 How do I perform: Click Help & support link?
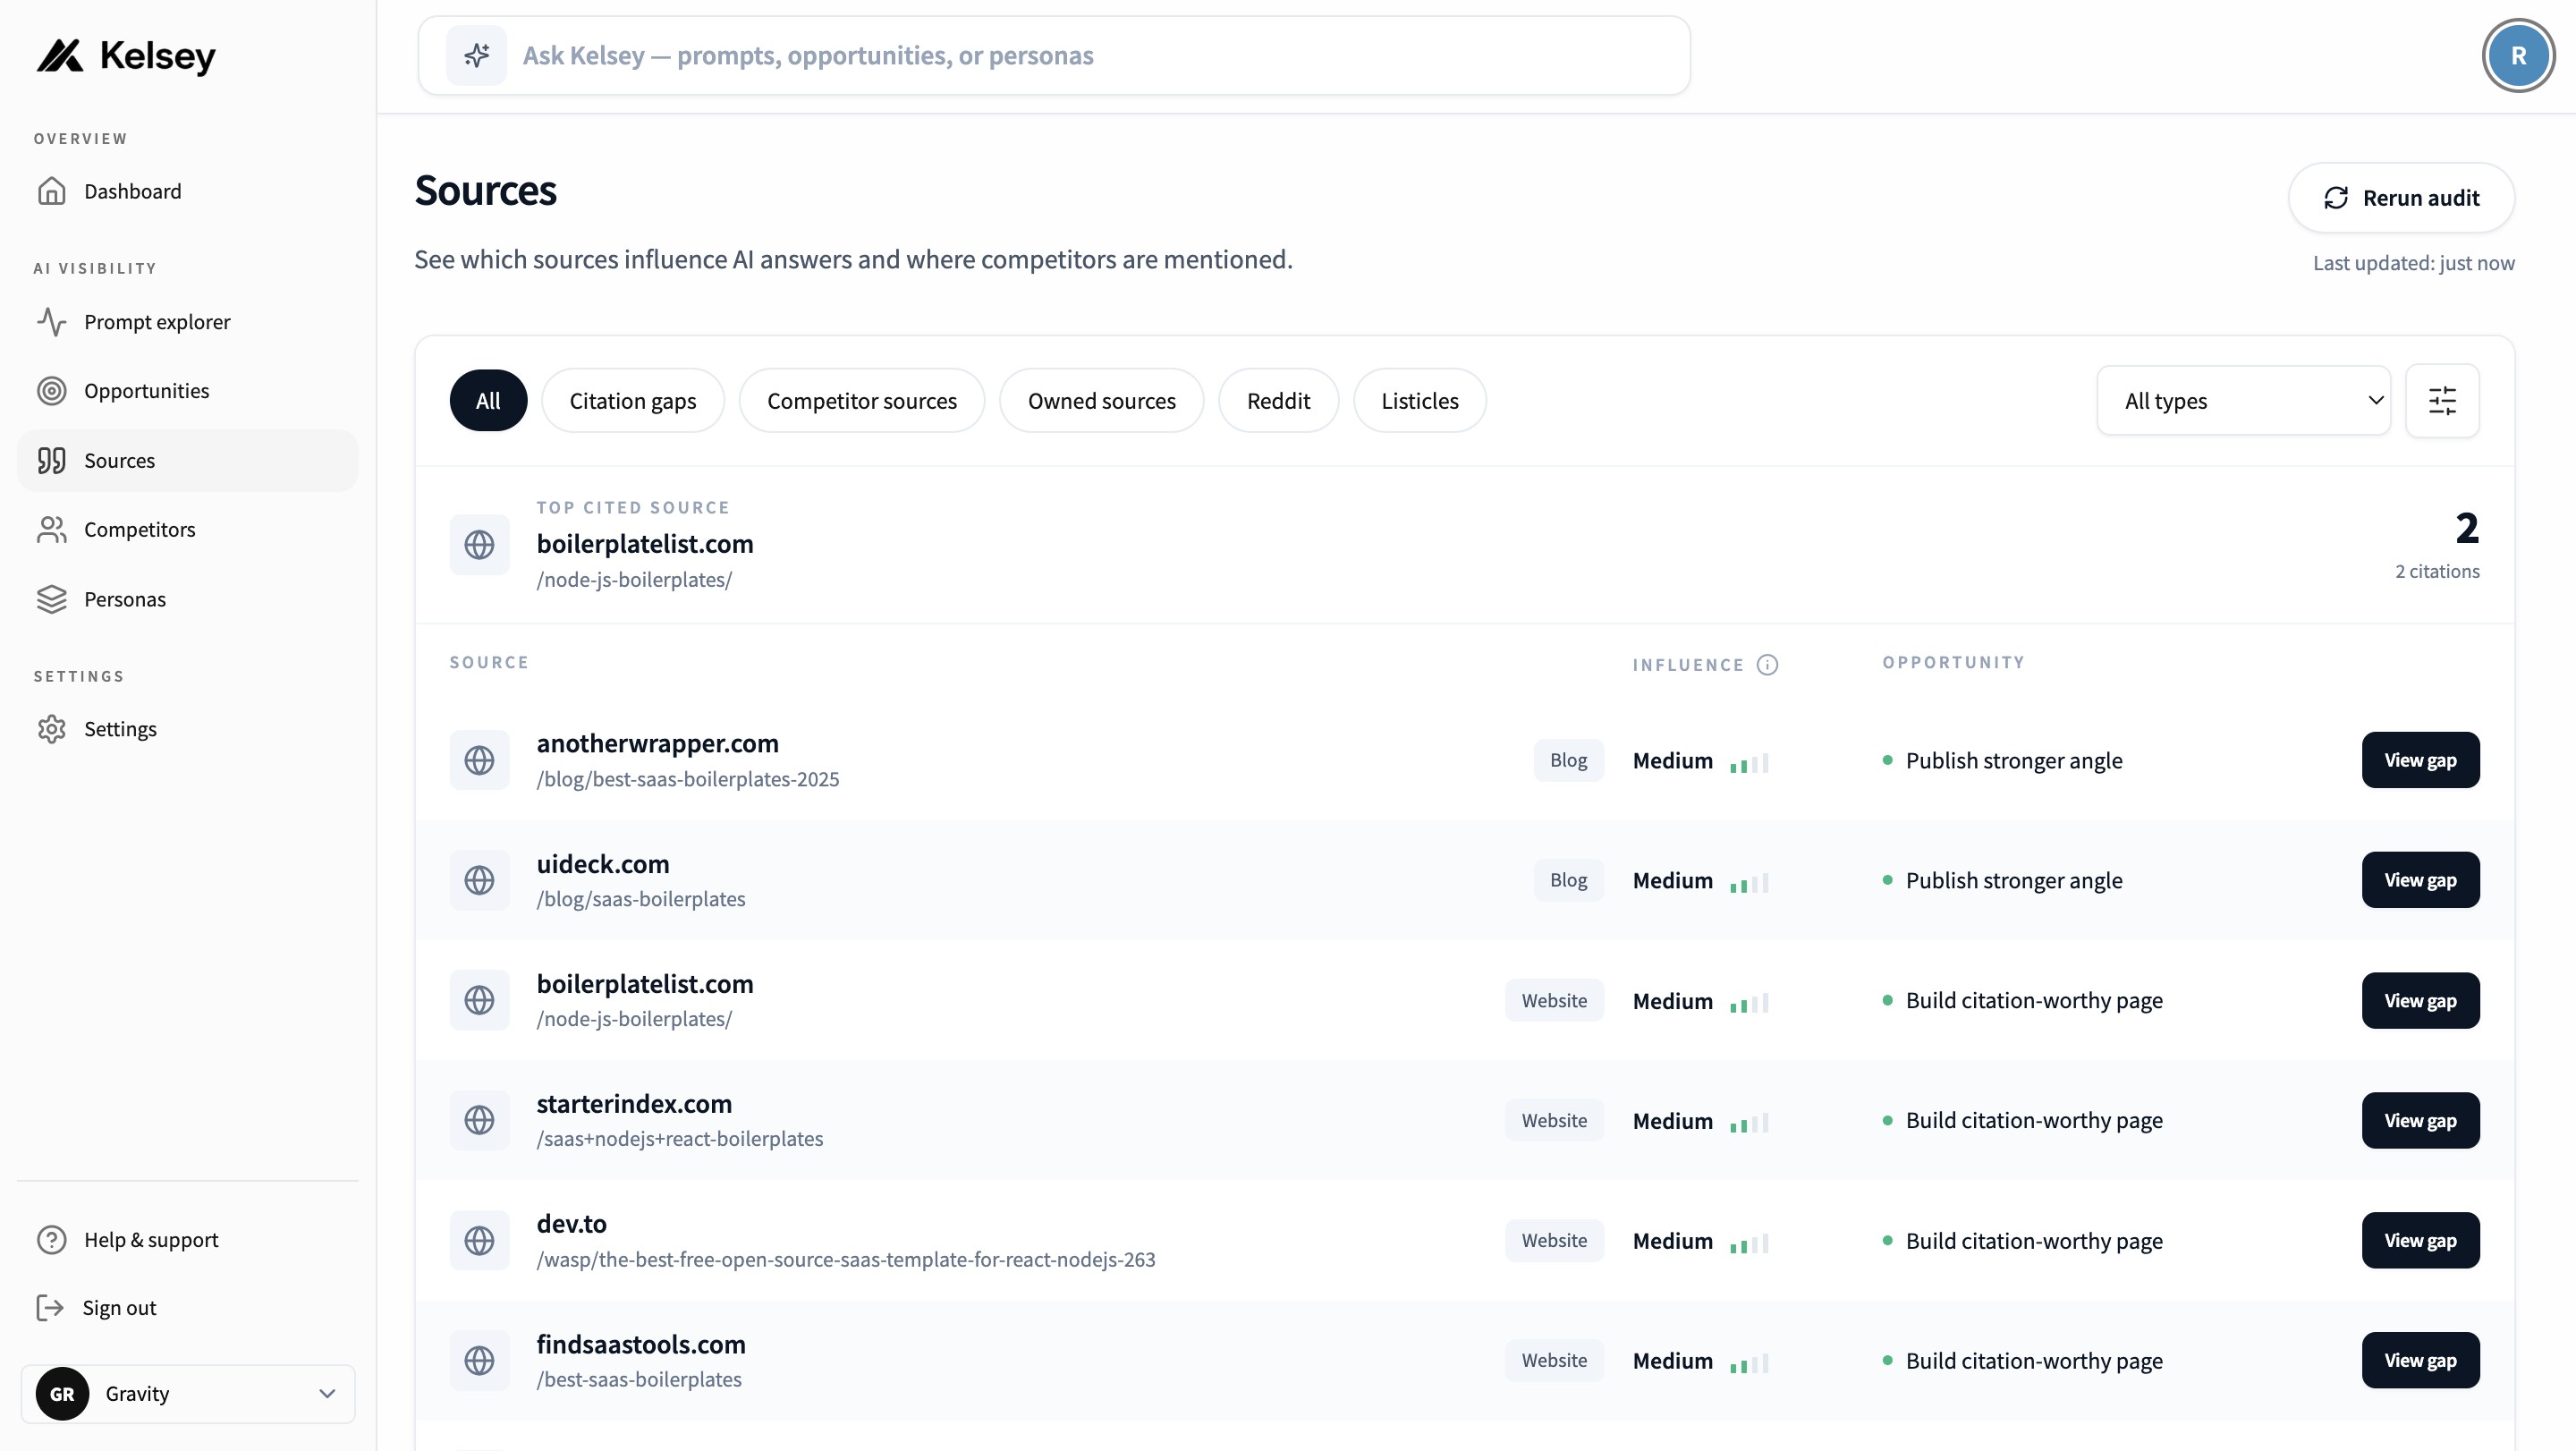pos(188,1240)
